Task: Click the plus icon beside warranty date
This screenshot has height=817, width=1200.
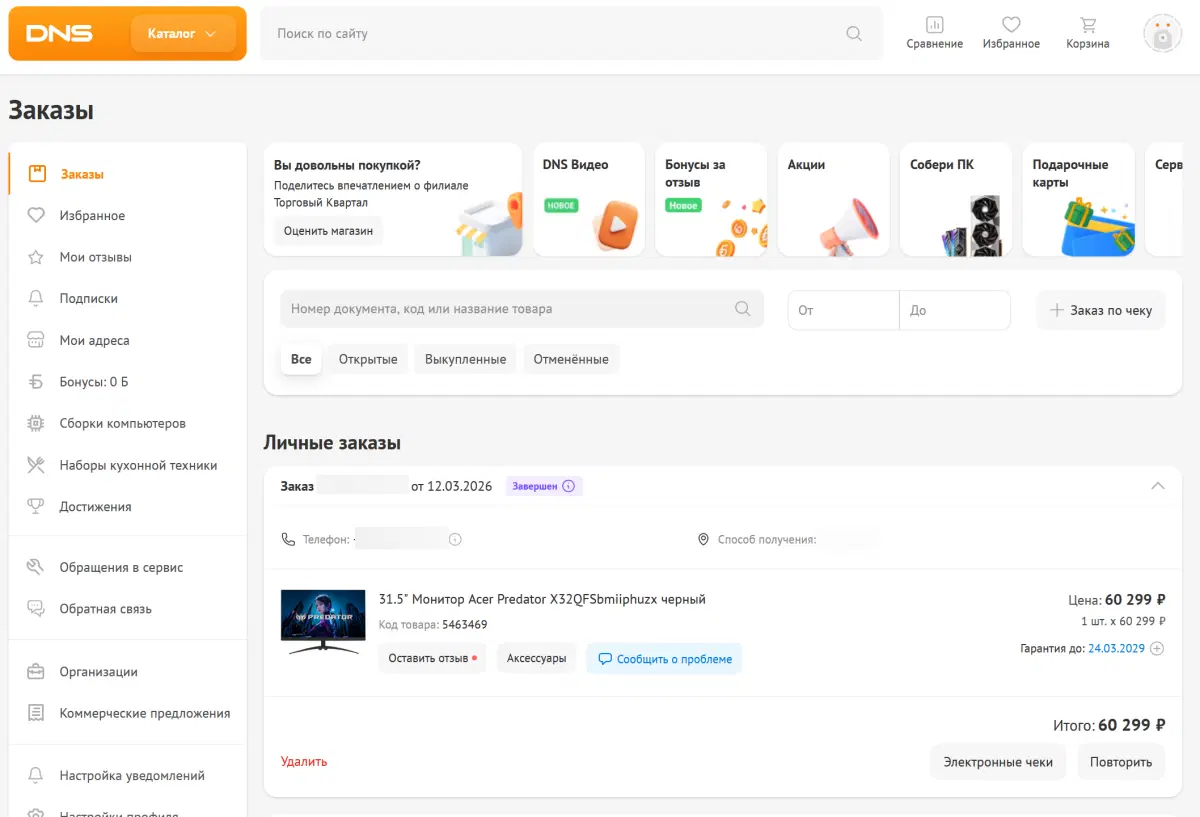Action: point(1157,648)
